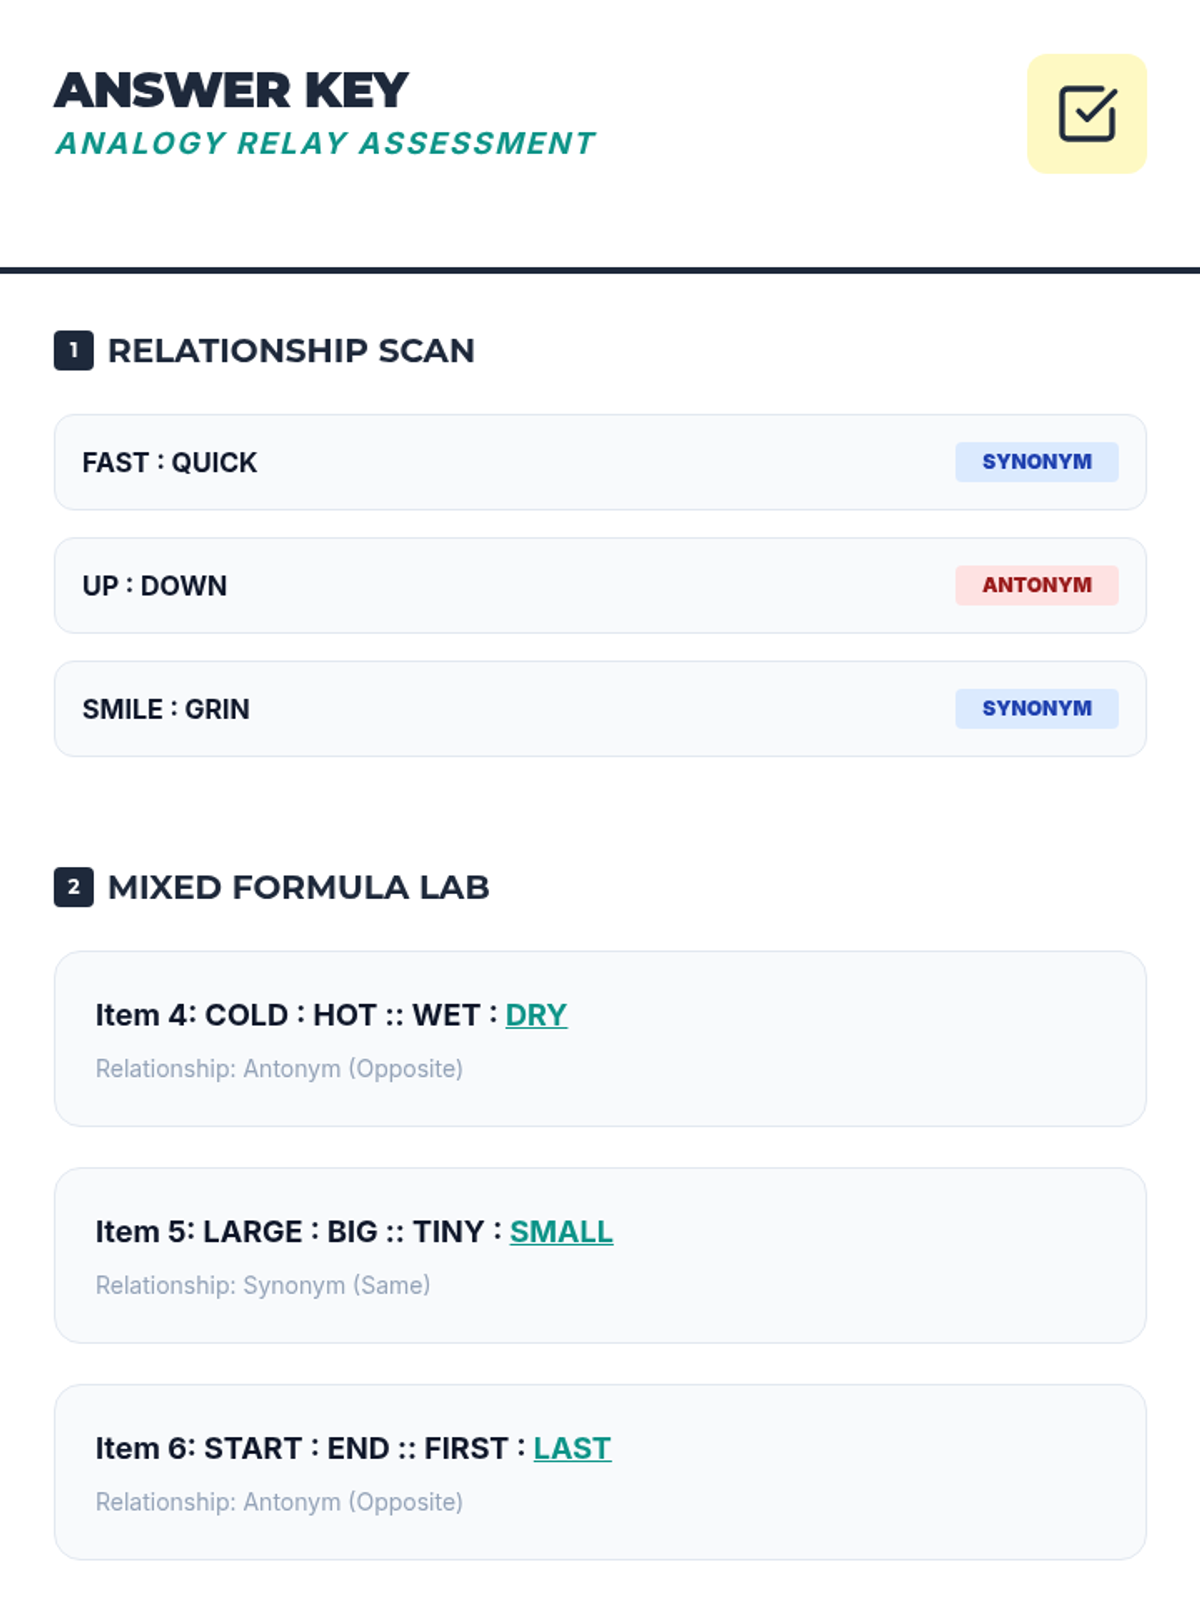Select the SYNONYM tag for SMILE : GRIN

pyautogui.click(x=1037, y=708)
